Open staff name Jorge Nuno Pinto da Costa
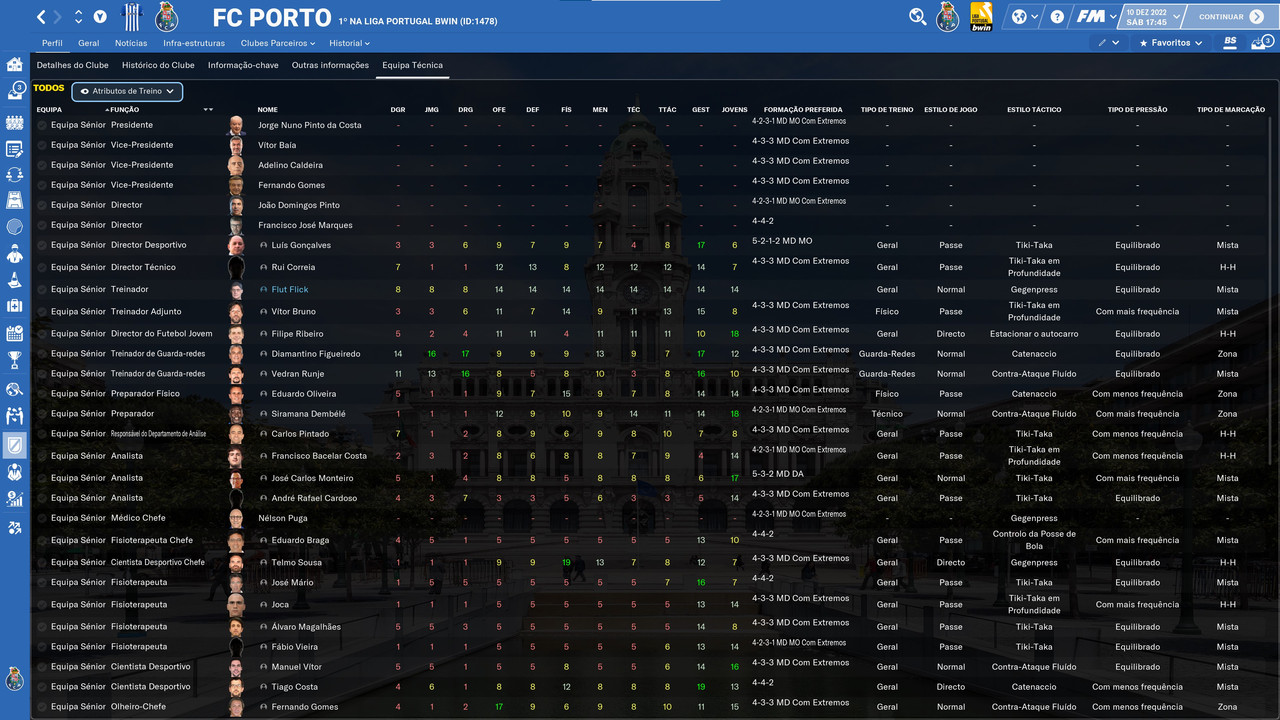The image size is (1280, 720). [x=310, y=125]
